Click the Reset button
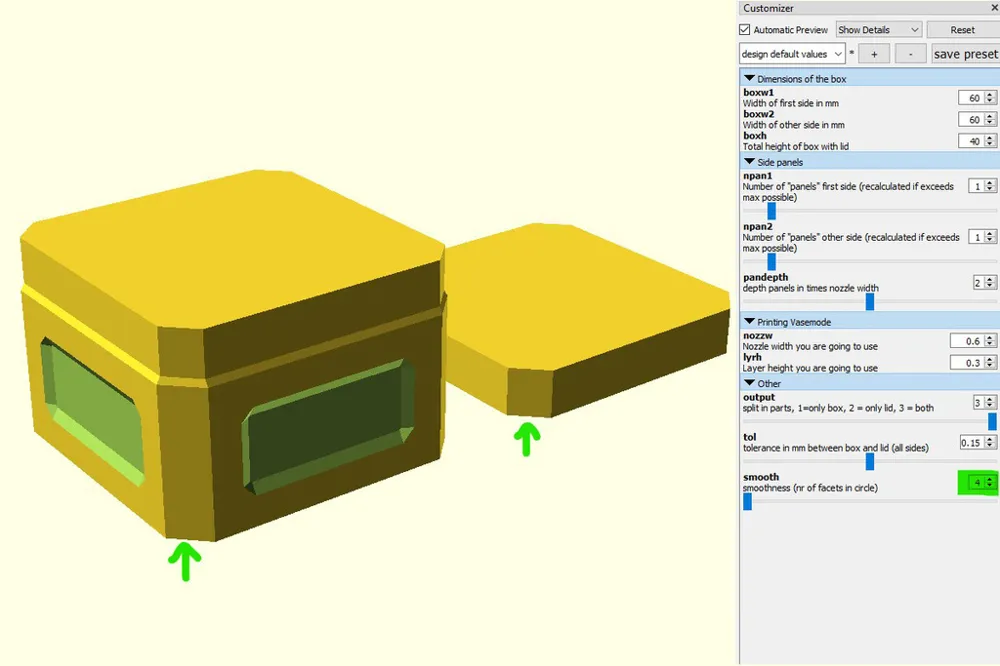 pos(961,29)
